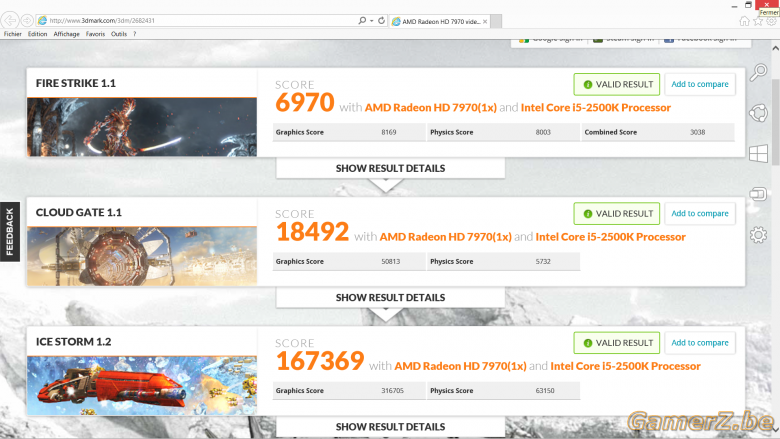Click the Windows Start charm
The height and width of the screenshot is (439, 780).
759,154
